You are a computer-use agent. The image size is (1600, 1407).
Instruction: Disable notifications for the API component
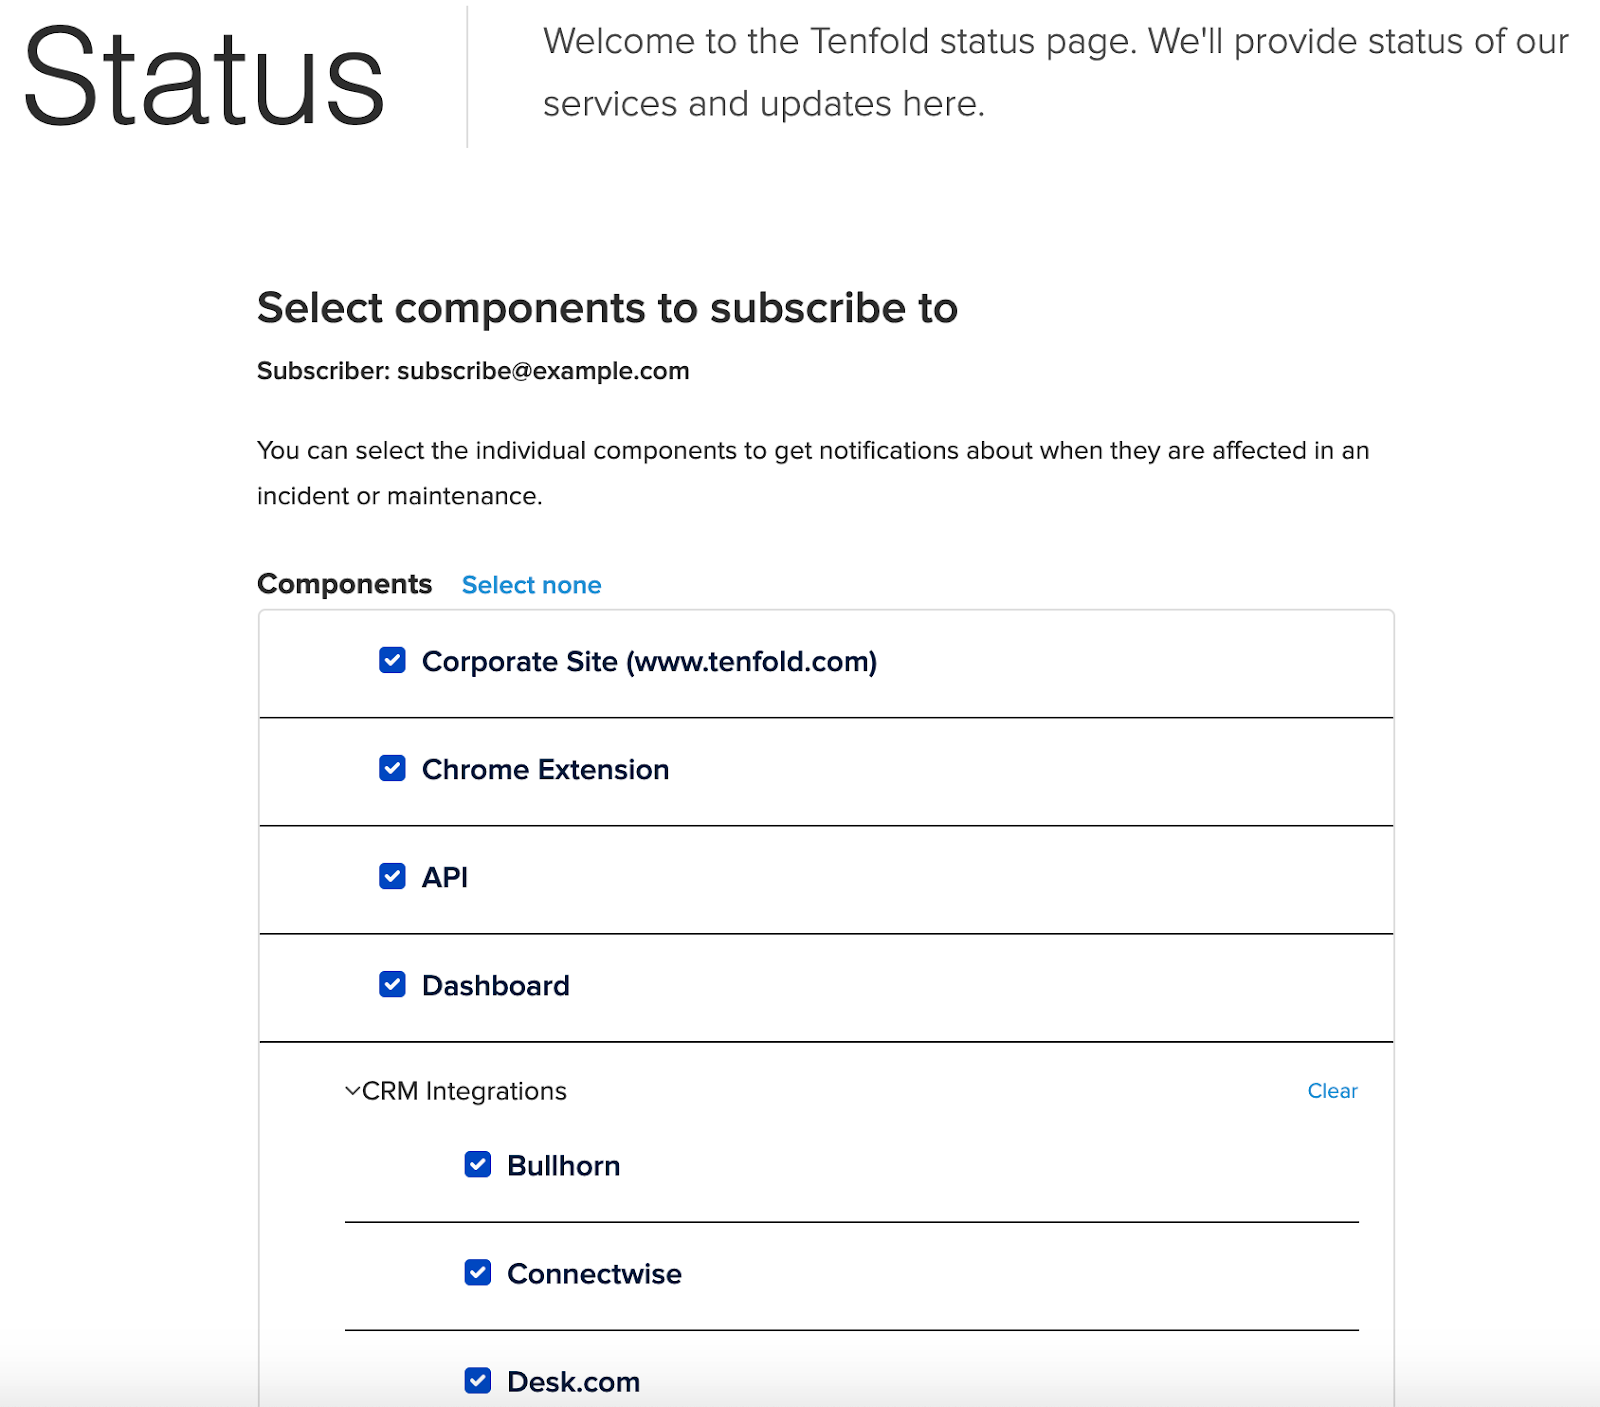pos(391,877)
